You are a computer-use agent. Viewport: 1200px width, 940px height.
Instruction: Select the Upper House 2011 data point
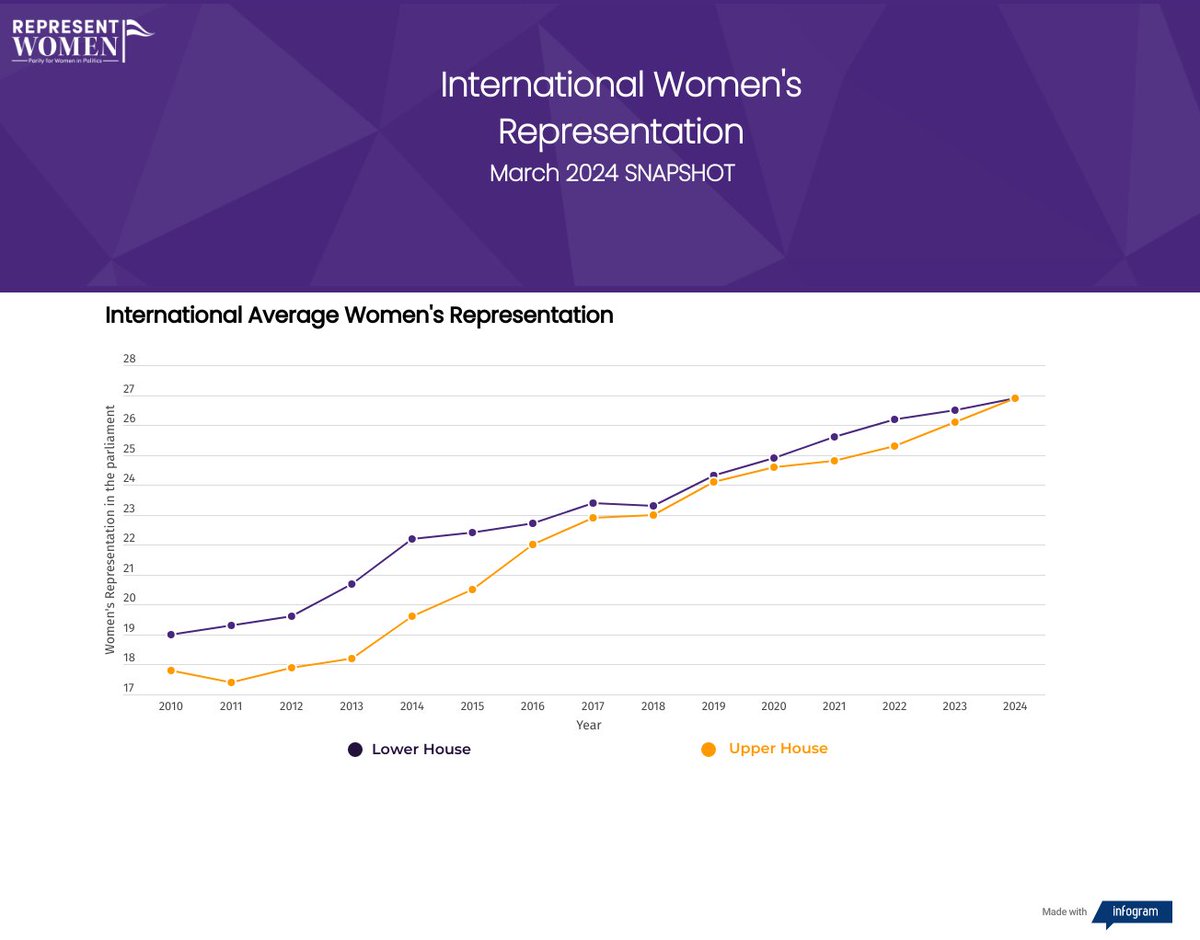[x=231, y=682]
